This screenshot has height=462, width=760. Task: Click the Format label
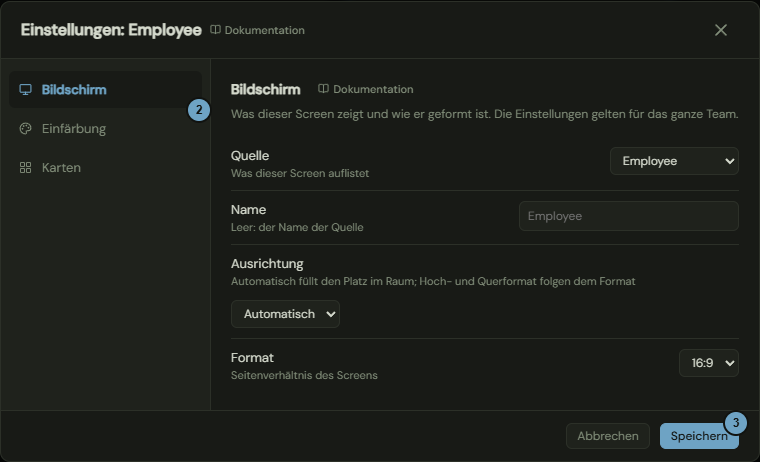pos(252,358)
